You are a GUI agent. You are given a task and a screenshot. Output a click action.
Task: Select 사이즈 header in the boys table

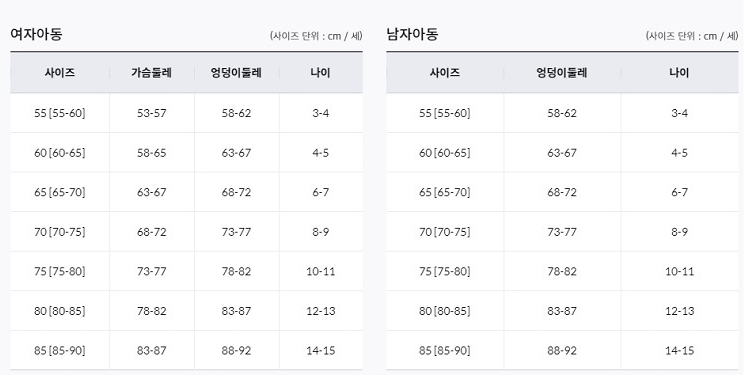coord(445,73)
